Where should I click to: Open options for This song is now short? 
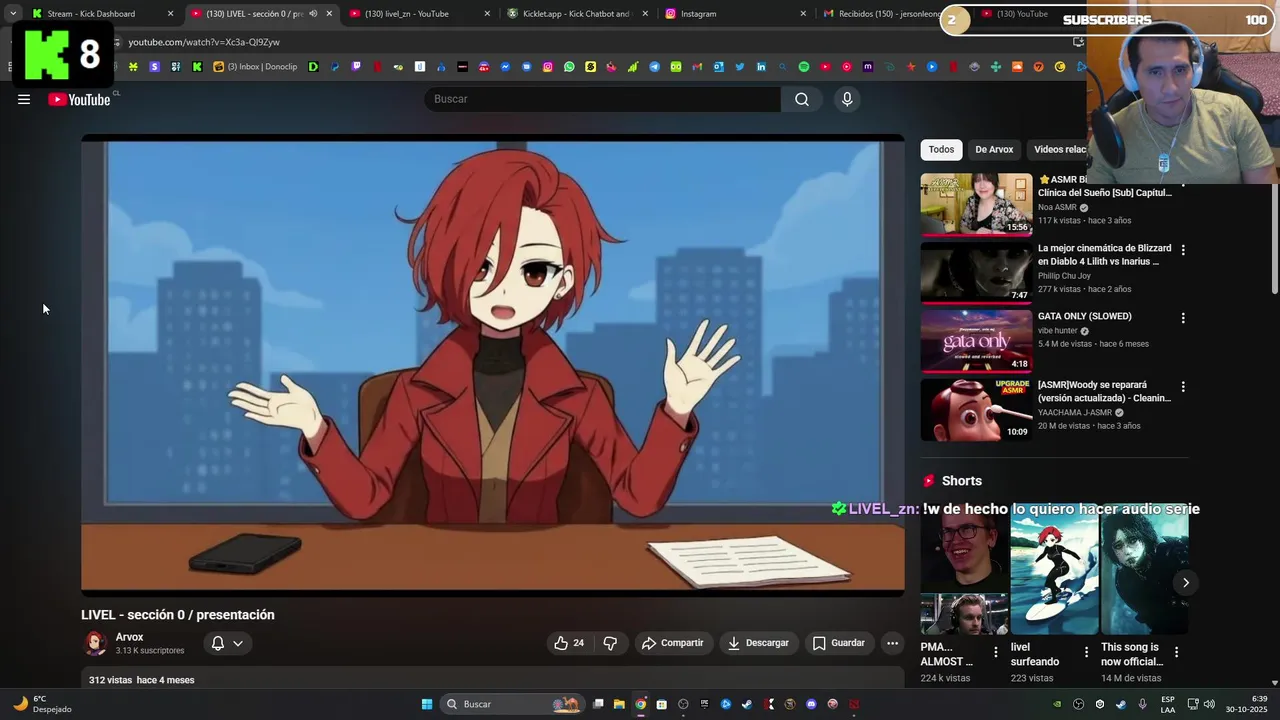point(1176,652)
